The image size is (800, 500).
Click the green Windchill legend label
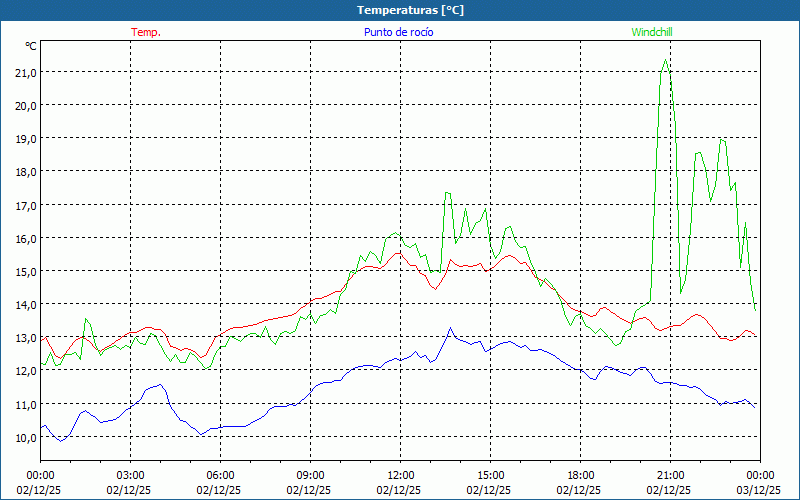652,32
